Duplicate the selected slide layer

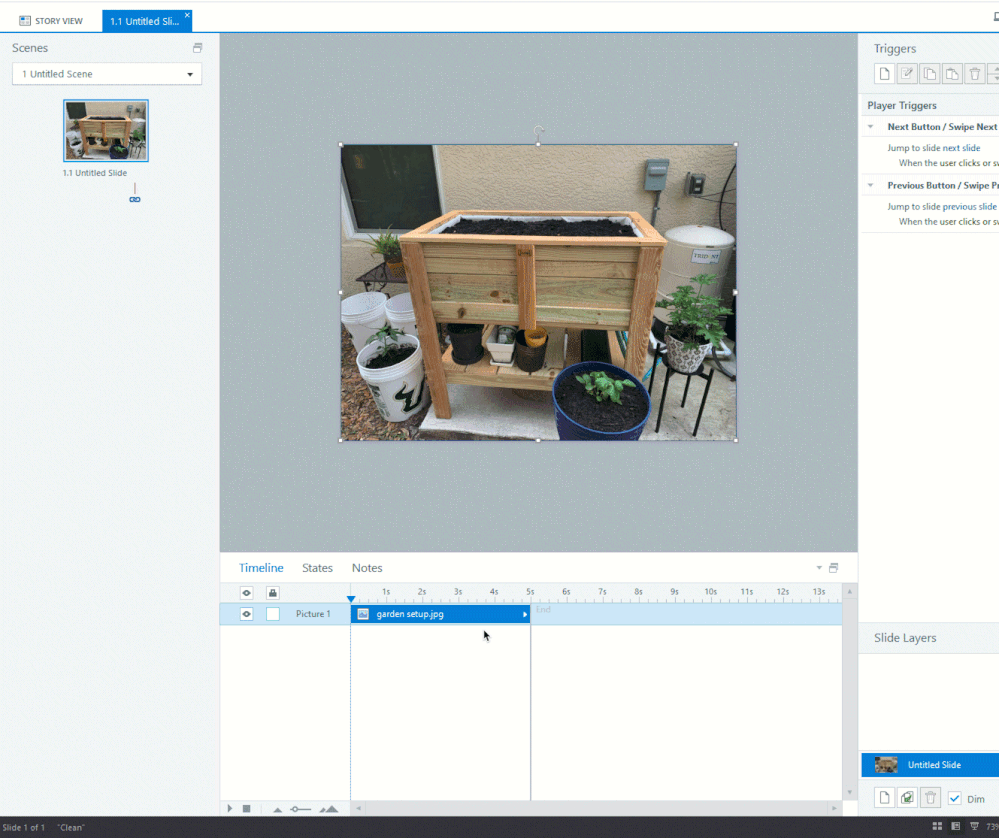click(x=907, y=798)
